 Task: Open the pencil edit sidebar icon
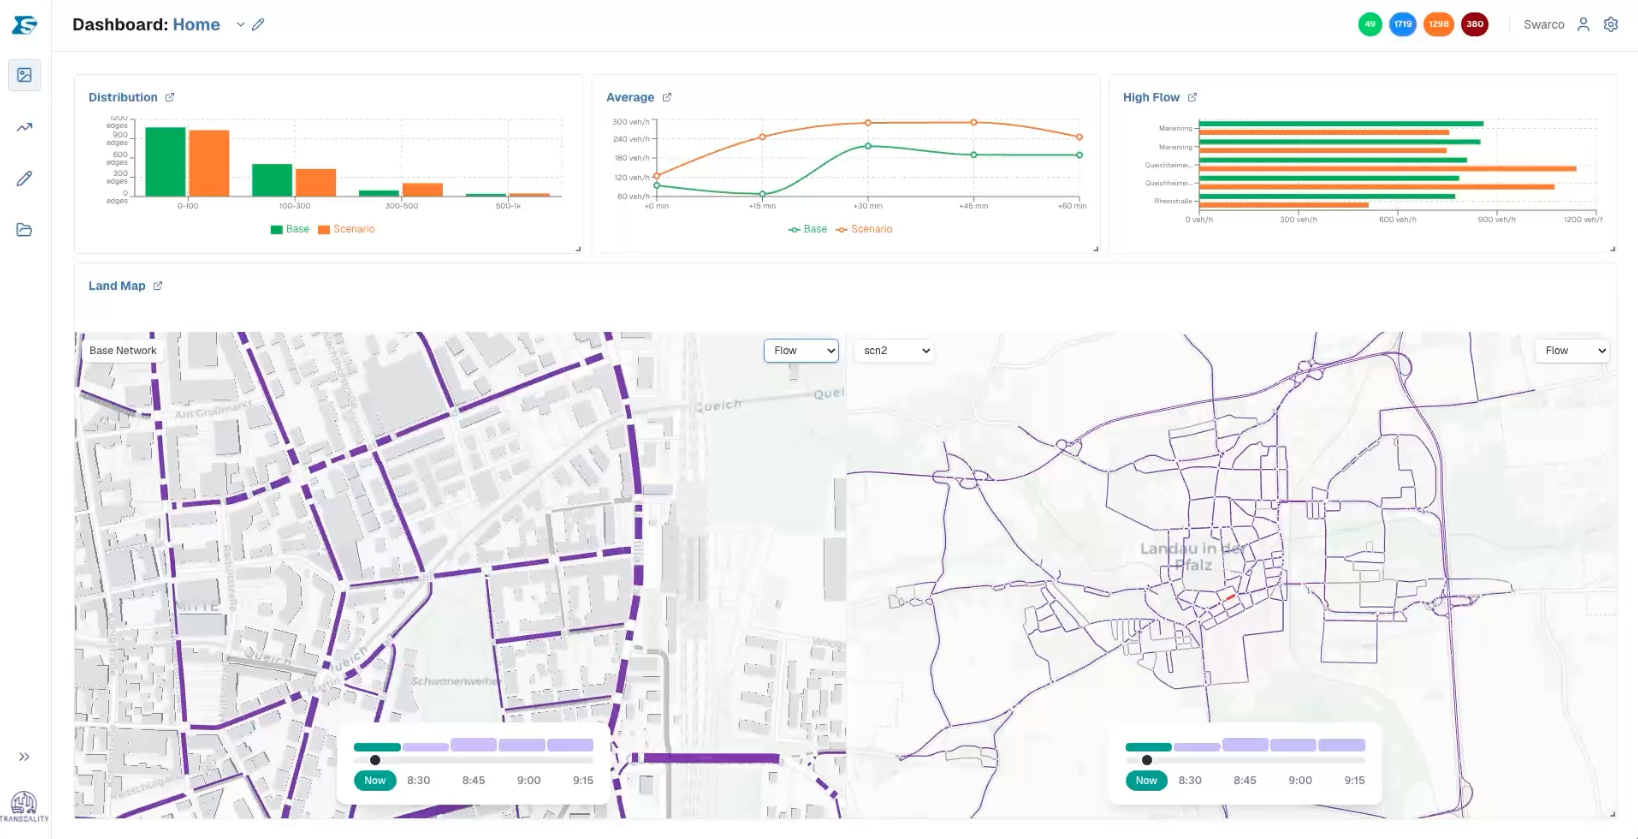tap(25, 178)
